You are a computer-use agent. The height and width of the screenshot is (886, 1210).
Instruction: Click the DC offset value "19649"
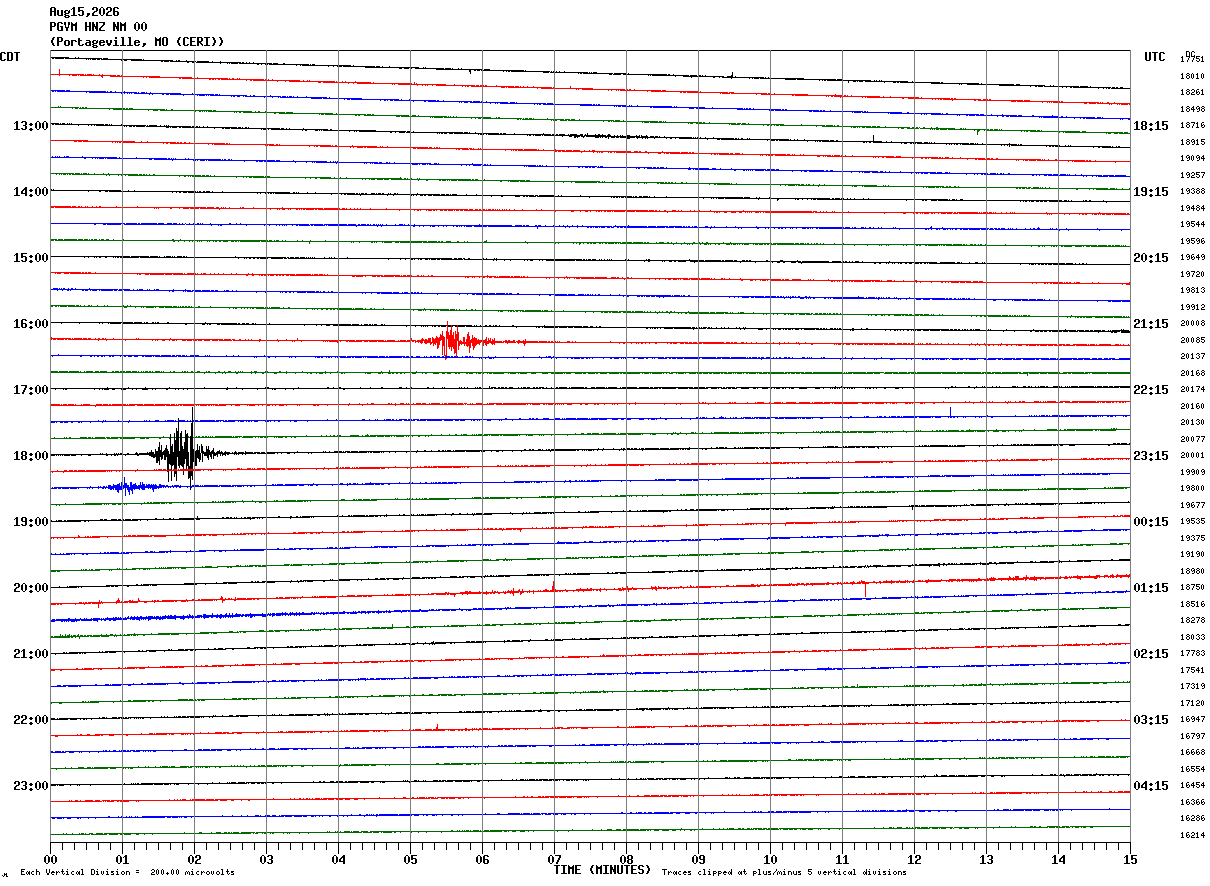[x=1192, y=258]
